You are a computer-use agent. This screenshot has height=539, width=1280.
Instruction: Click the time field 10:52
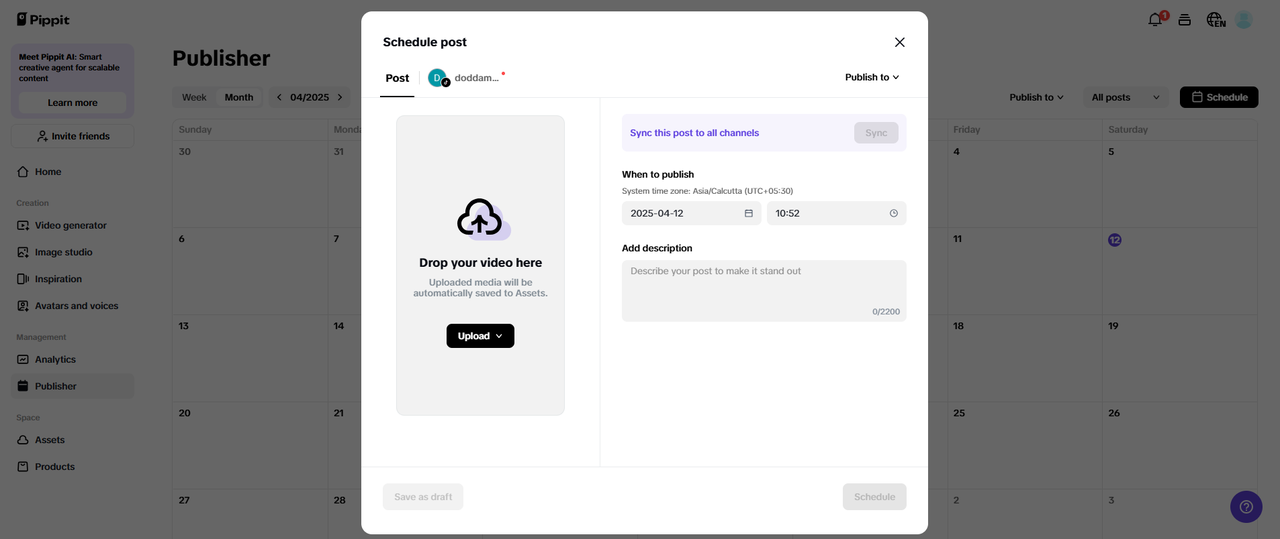pyautogui.click(x=836, y=213)
